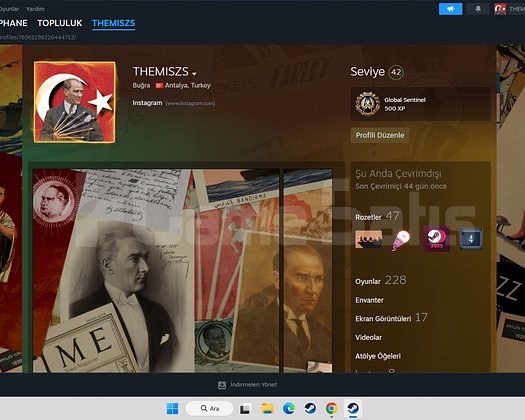525x420 pixels.
Task: Open the Envanter link
Action: pos(369,300)
